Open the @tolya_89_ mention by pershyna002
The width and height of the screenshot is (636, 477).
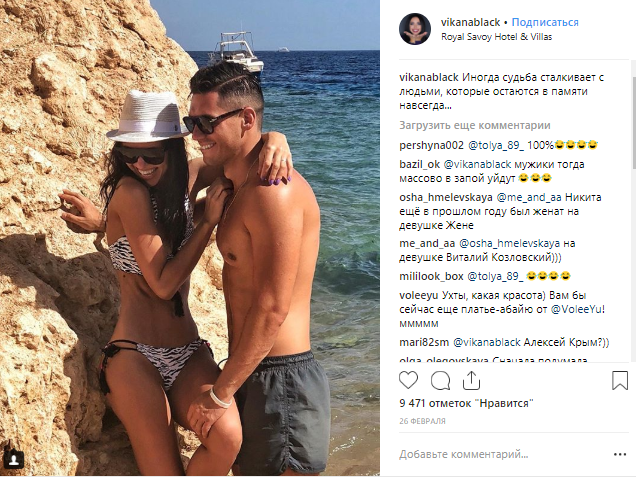pyautogui.click(x=496, y=145)
